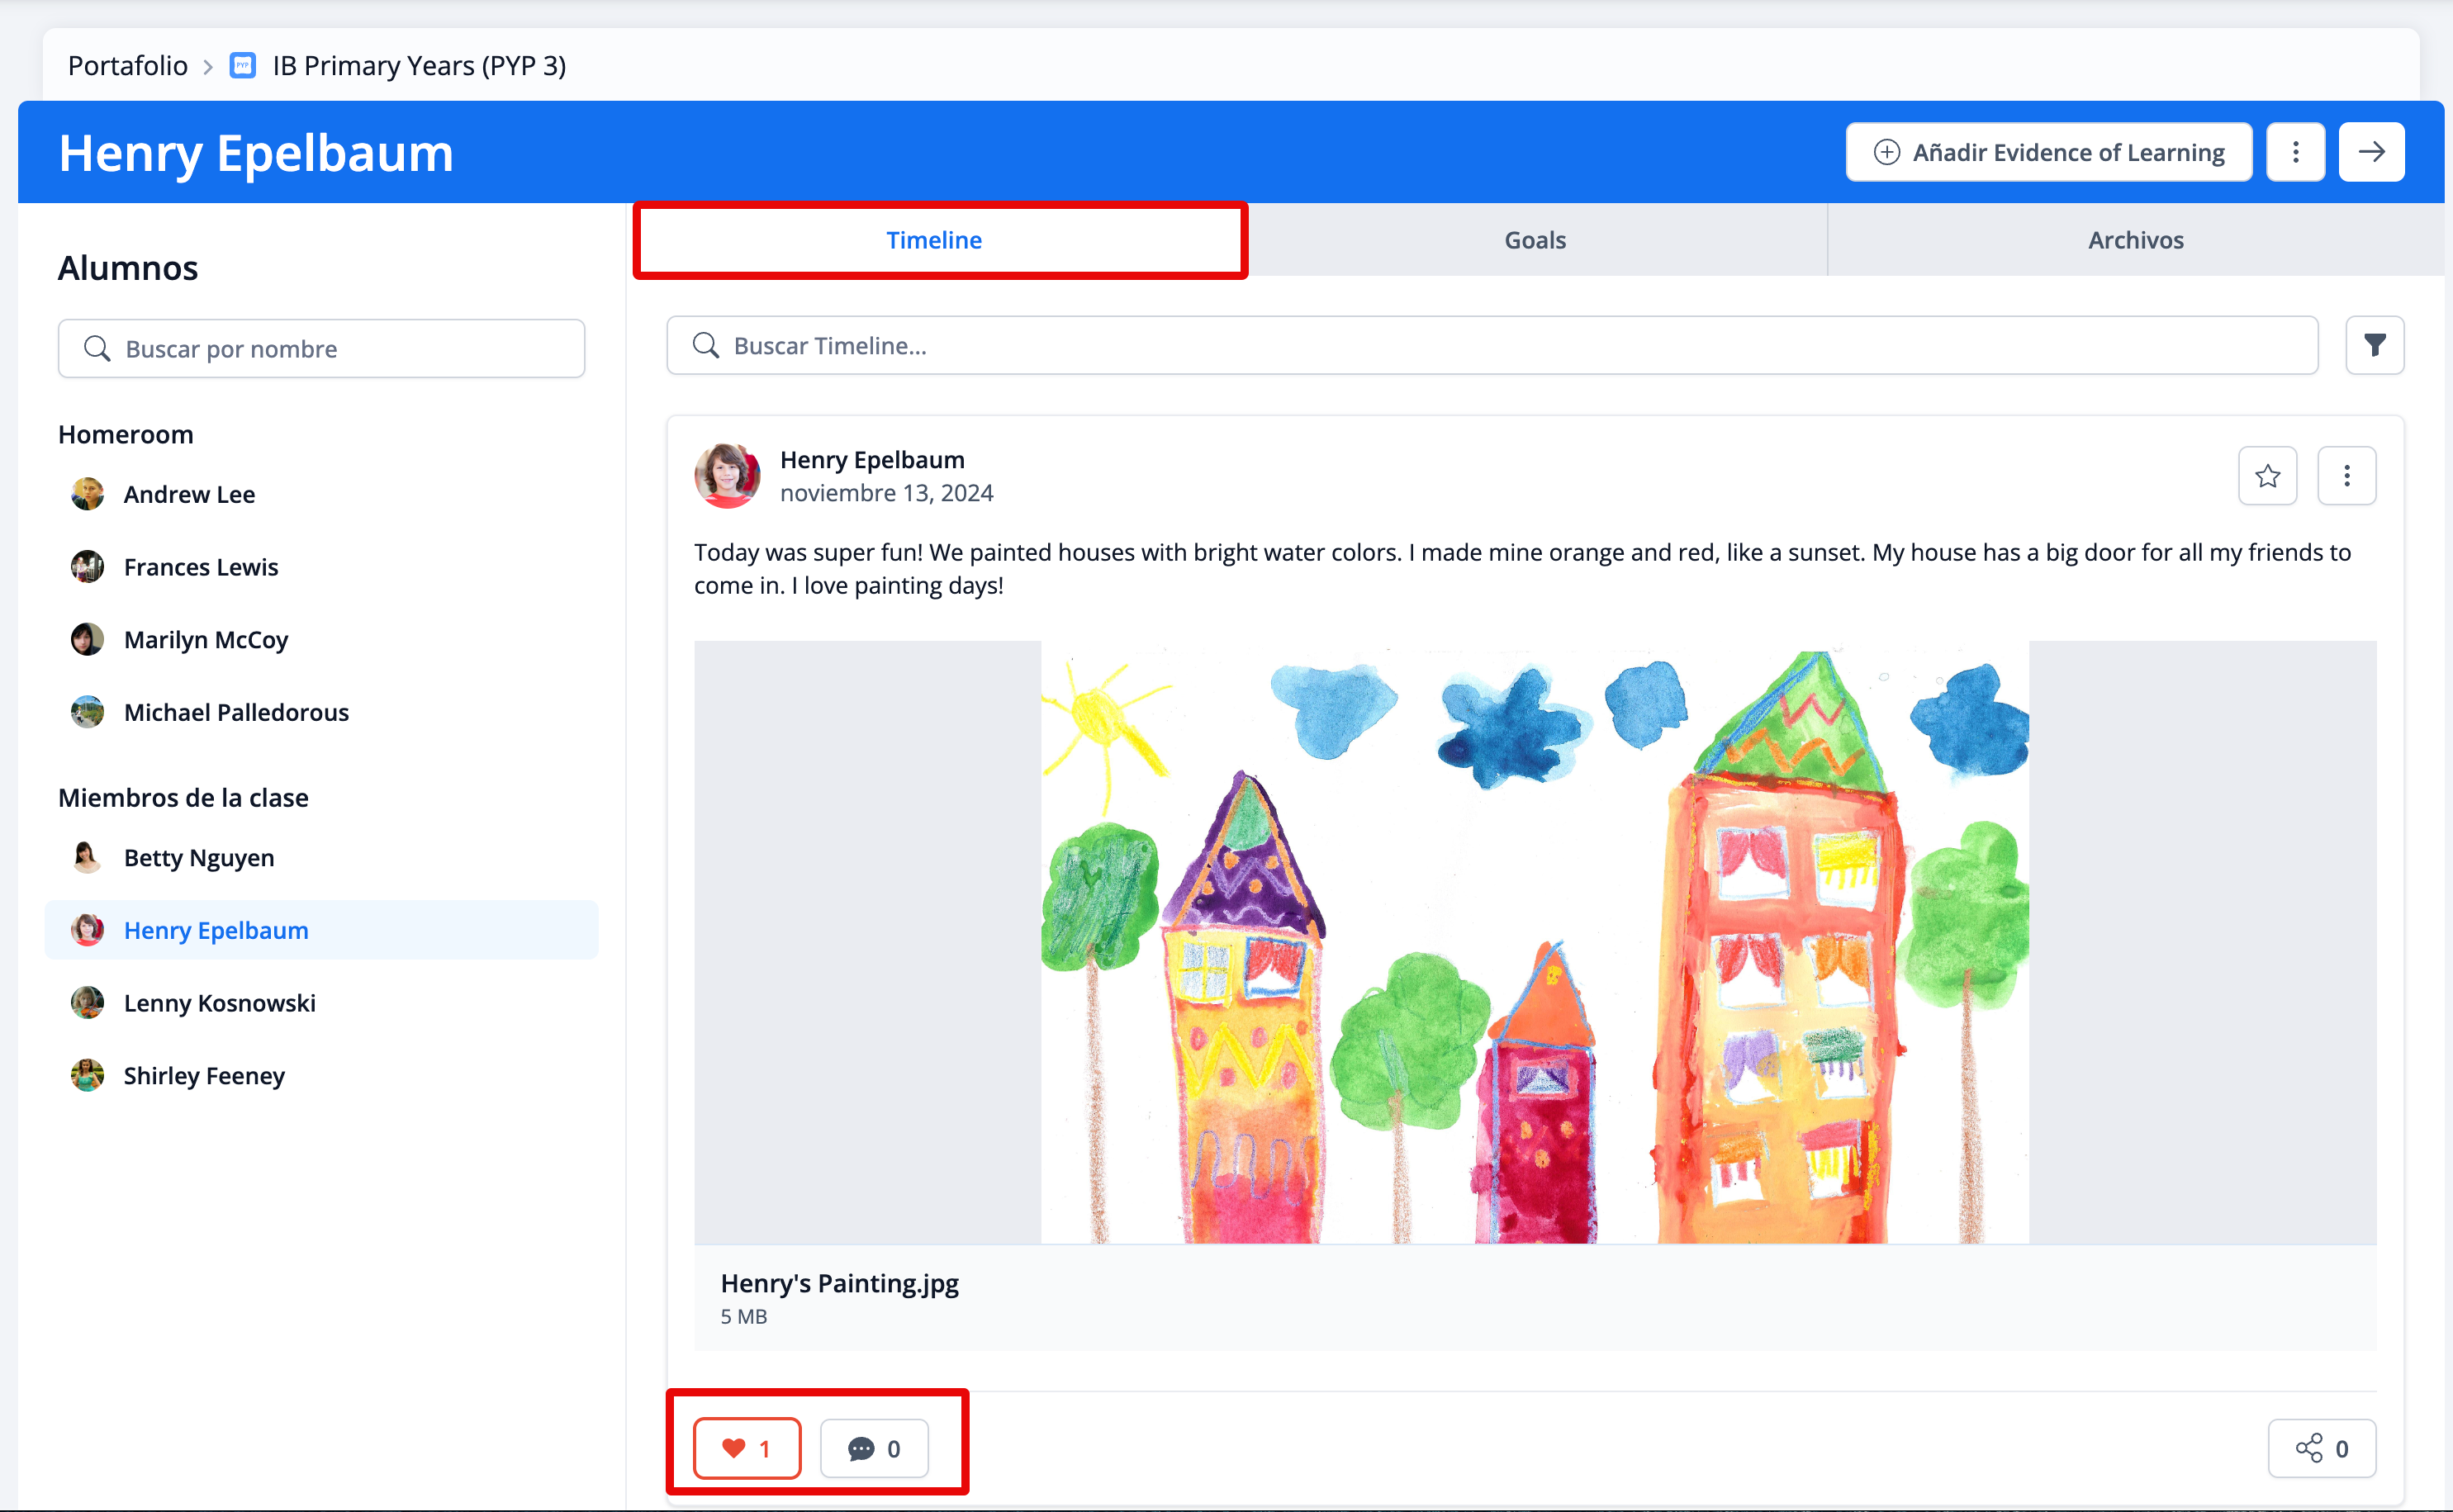Screen dimensions: 2453x1512
Task: Open Henry's Painting.jpg image
Action: pos(1534,942)
